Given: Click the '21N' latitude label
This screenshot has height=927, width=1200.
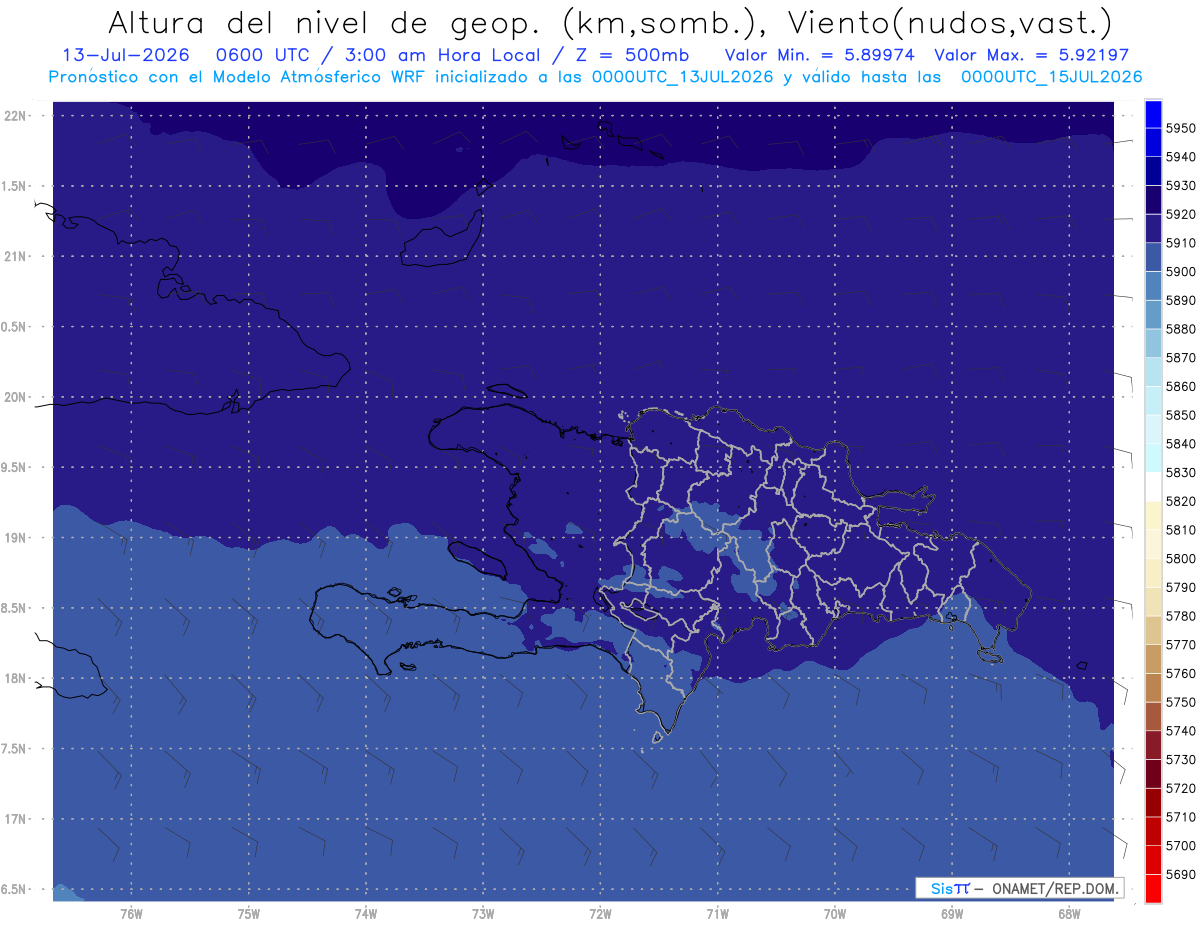Looking at the screenshot, I should (x=17, y=257).
